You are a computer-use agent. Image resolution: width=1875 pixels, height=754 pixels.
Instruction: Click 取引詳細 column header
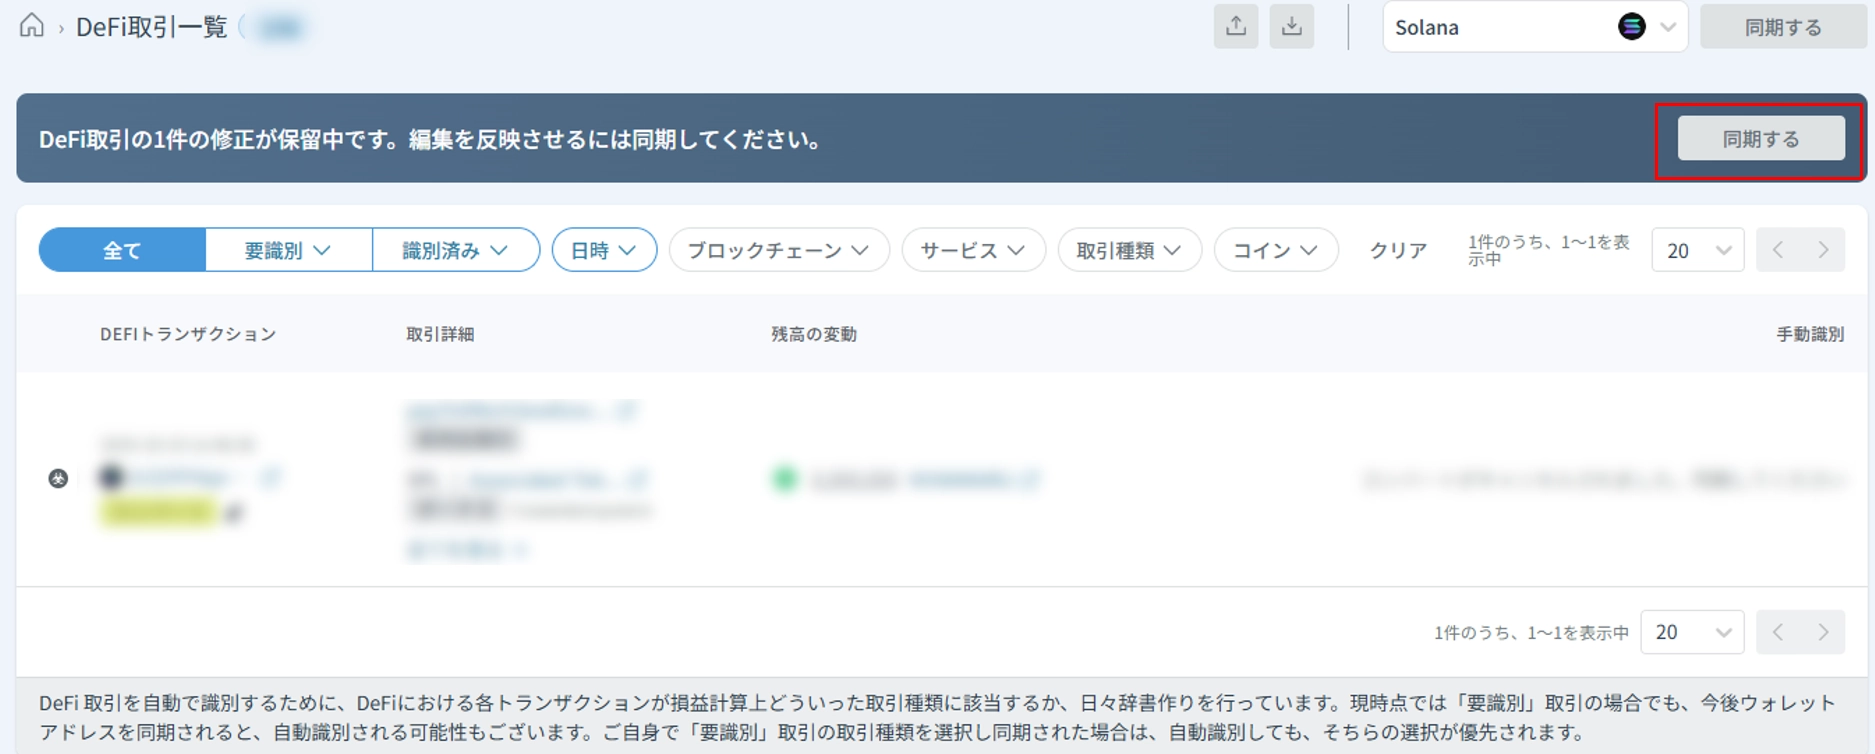(x=440, y=334)
